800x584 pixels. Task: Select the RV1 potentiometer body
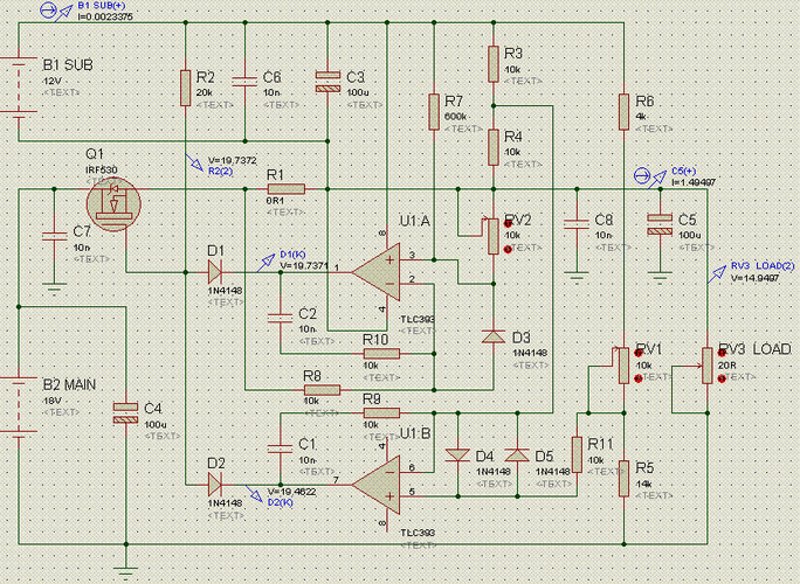pos(624,366)
